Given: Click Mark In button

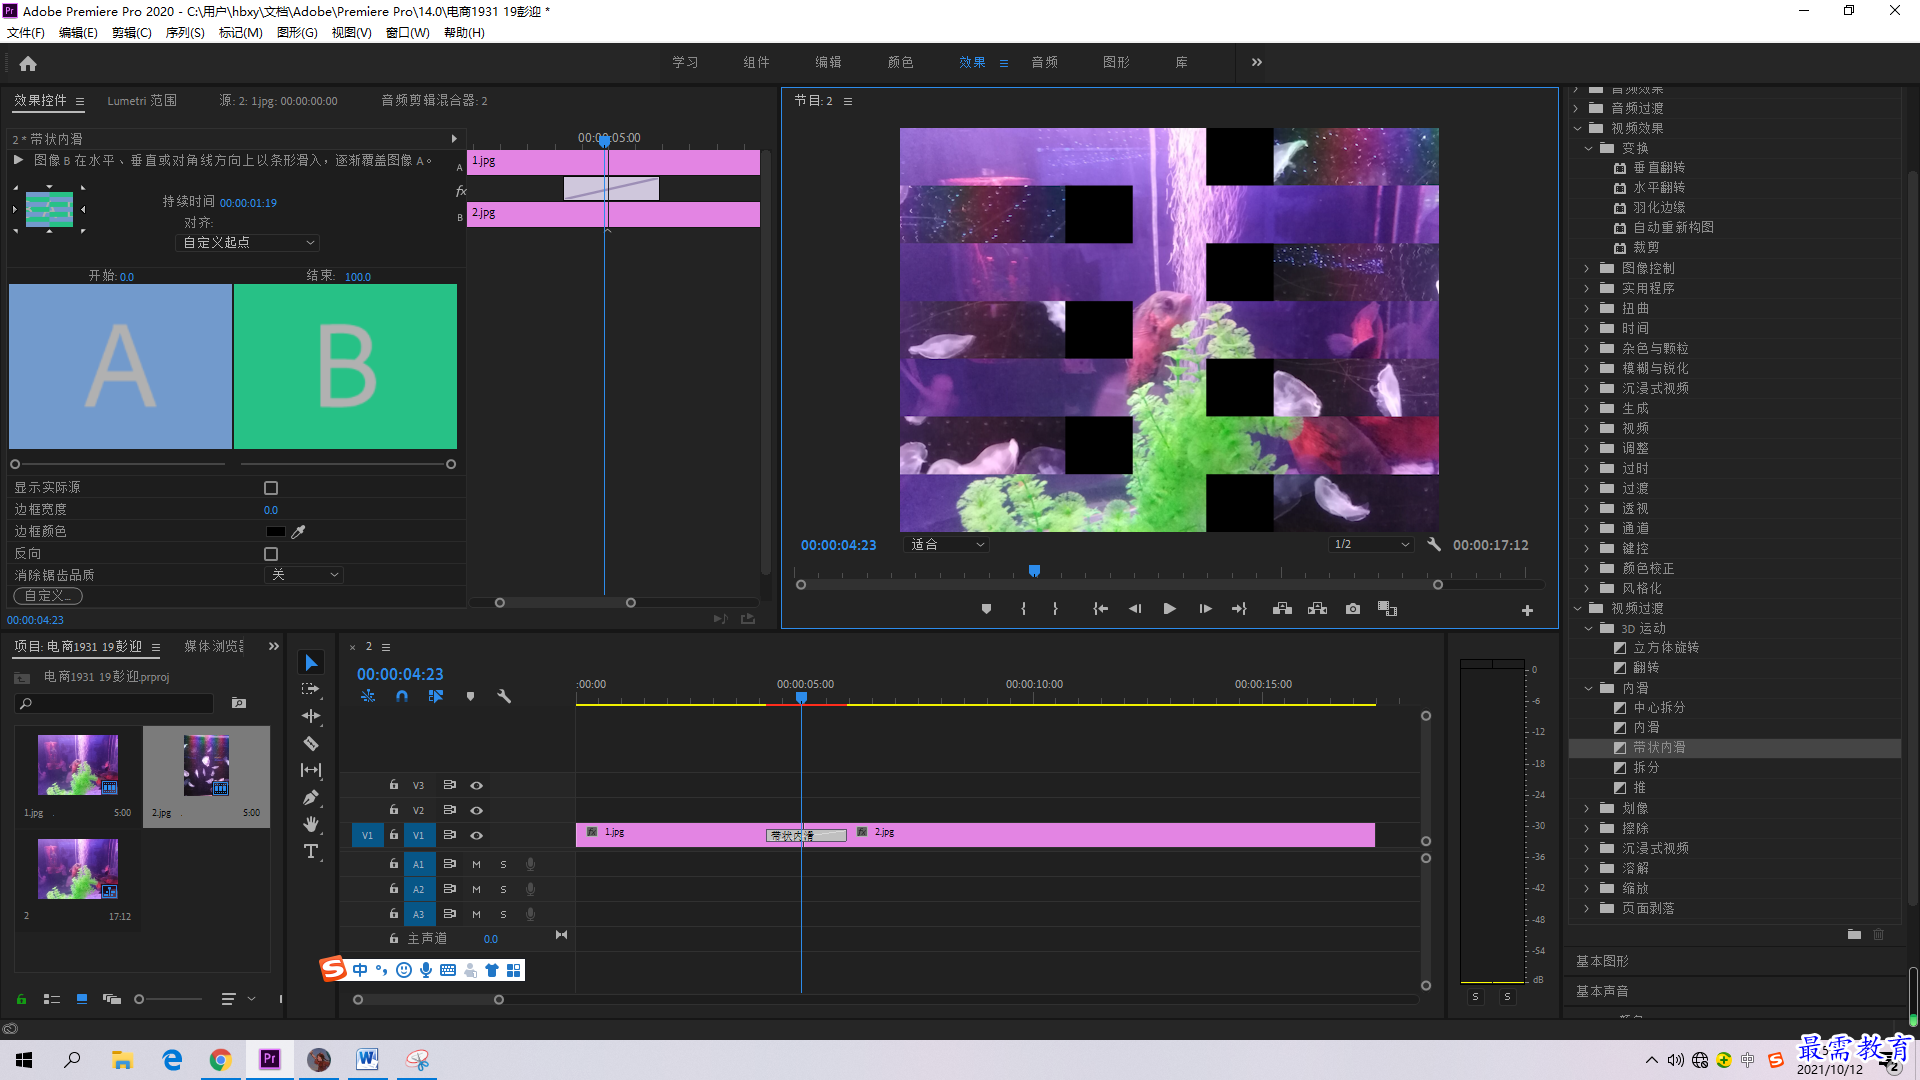Looking at the screenshot, I should pyautogui.click(x=1023, y=609).
